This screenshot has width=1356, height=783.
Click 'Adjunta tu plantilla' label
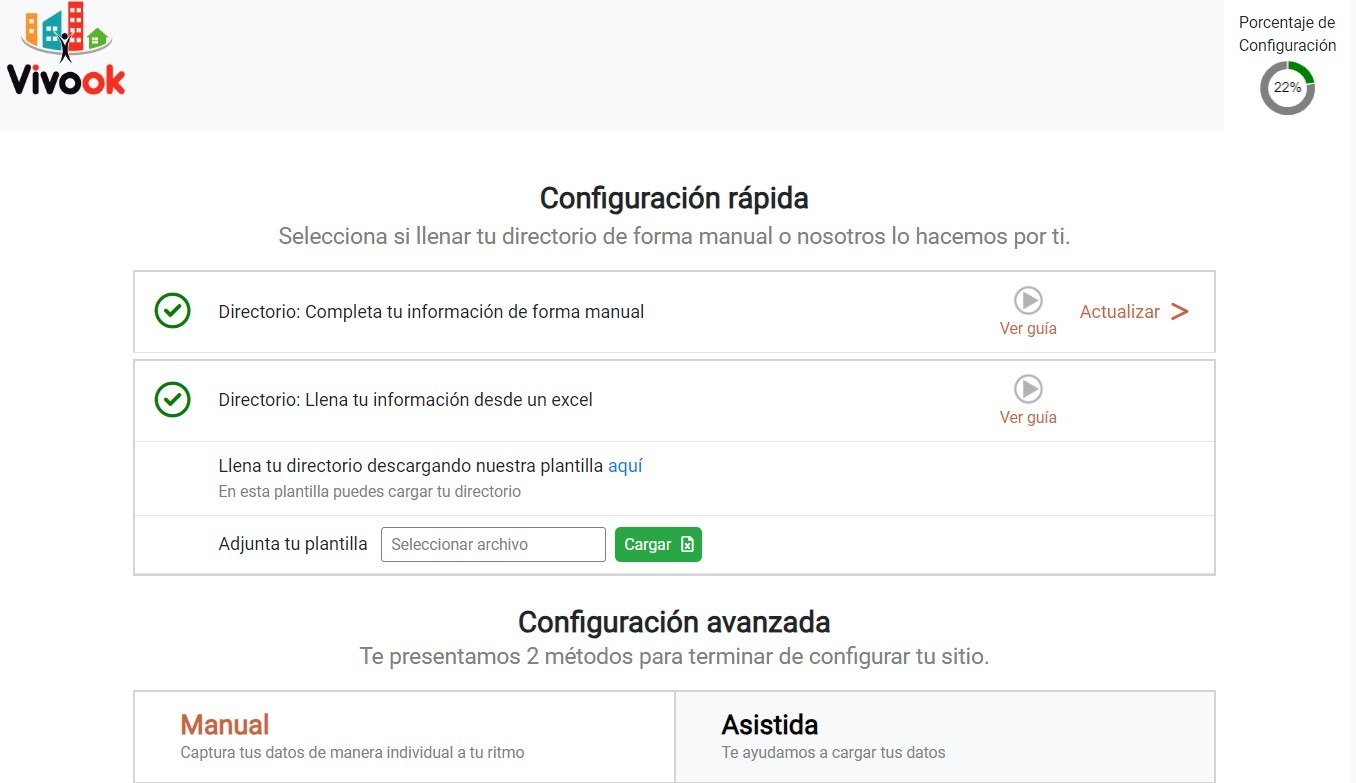click(293, 544)
